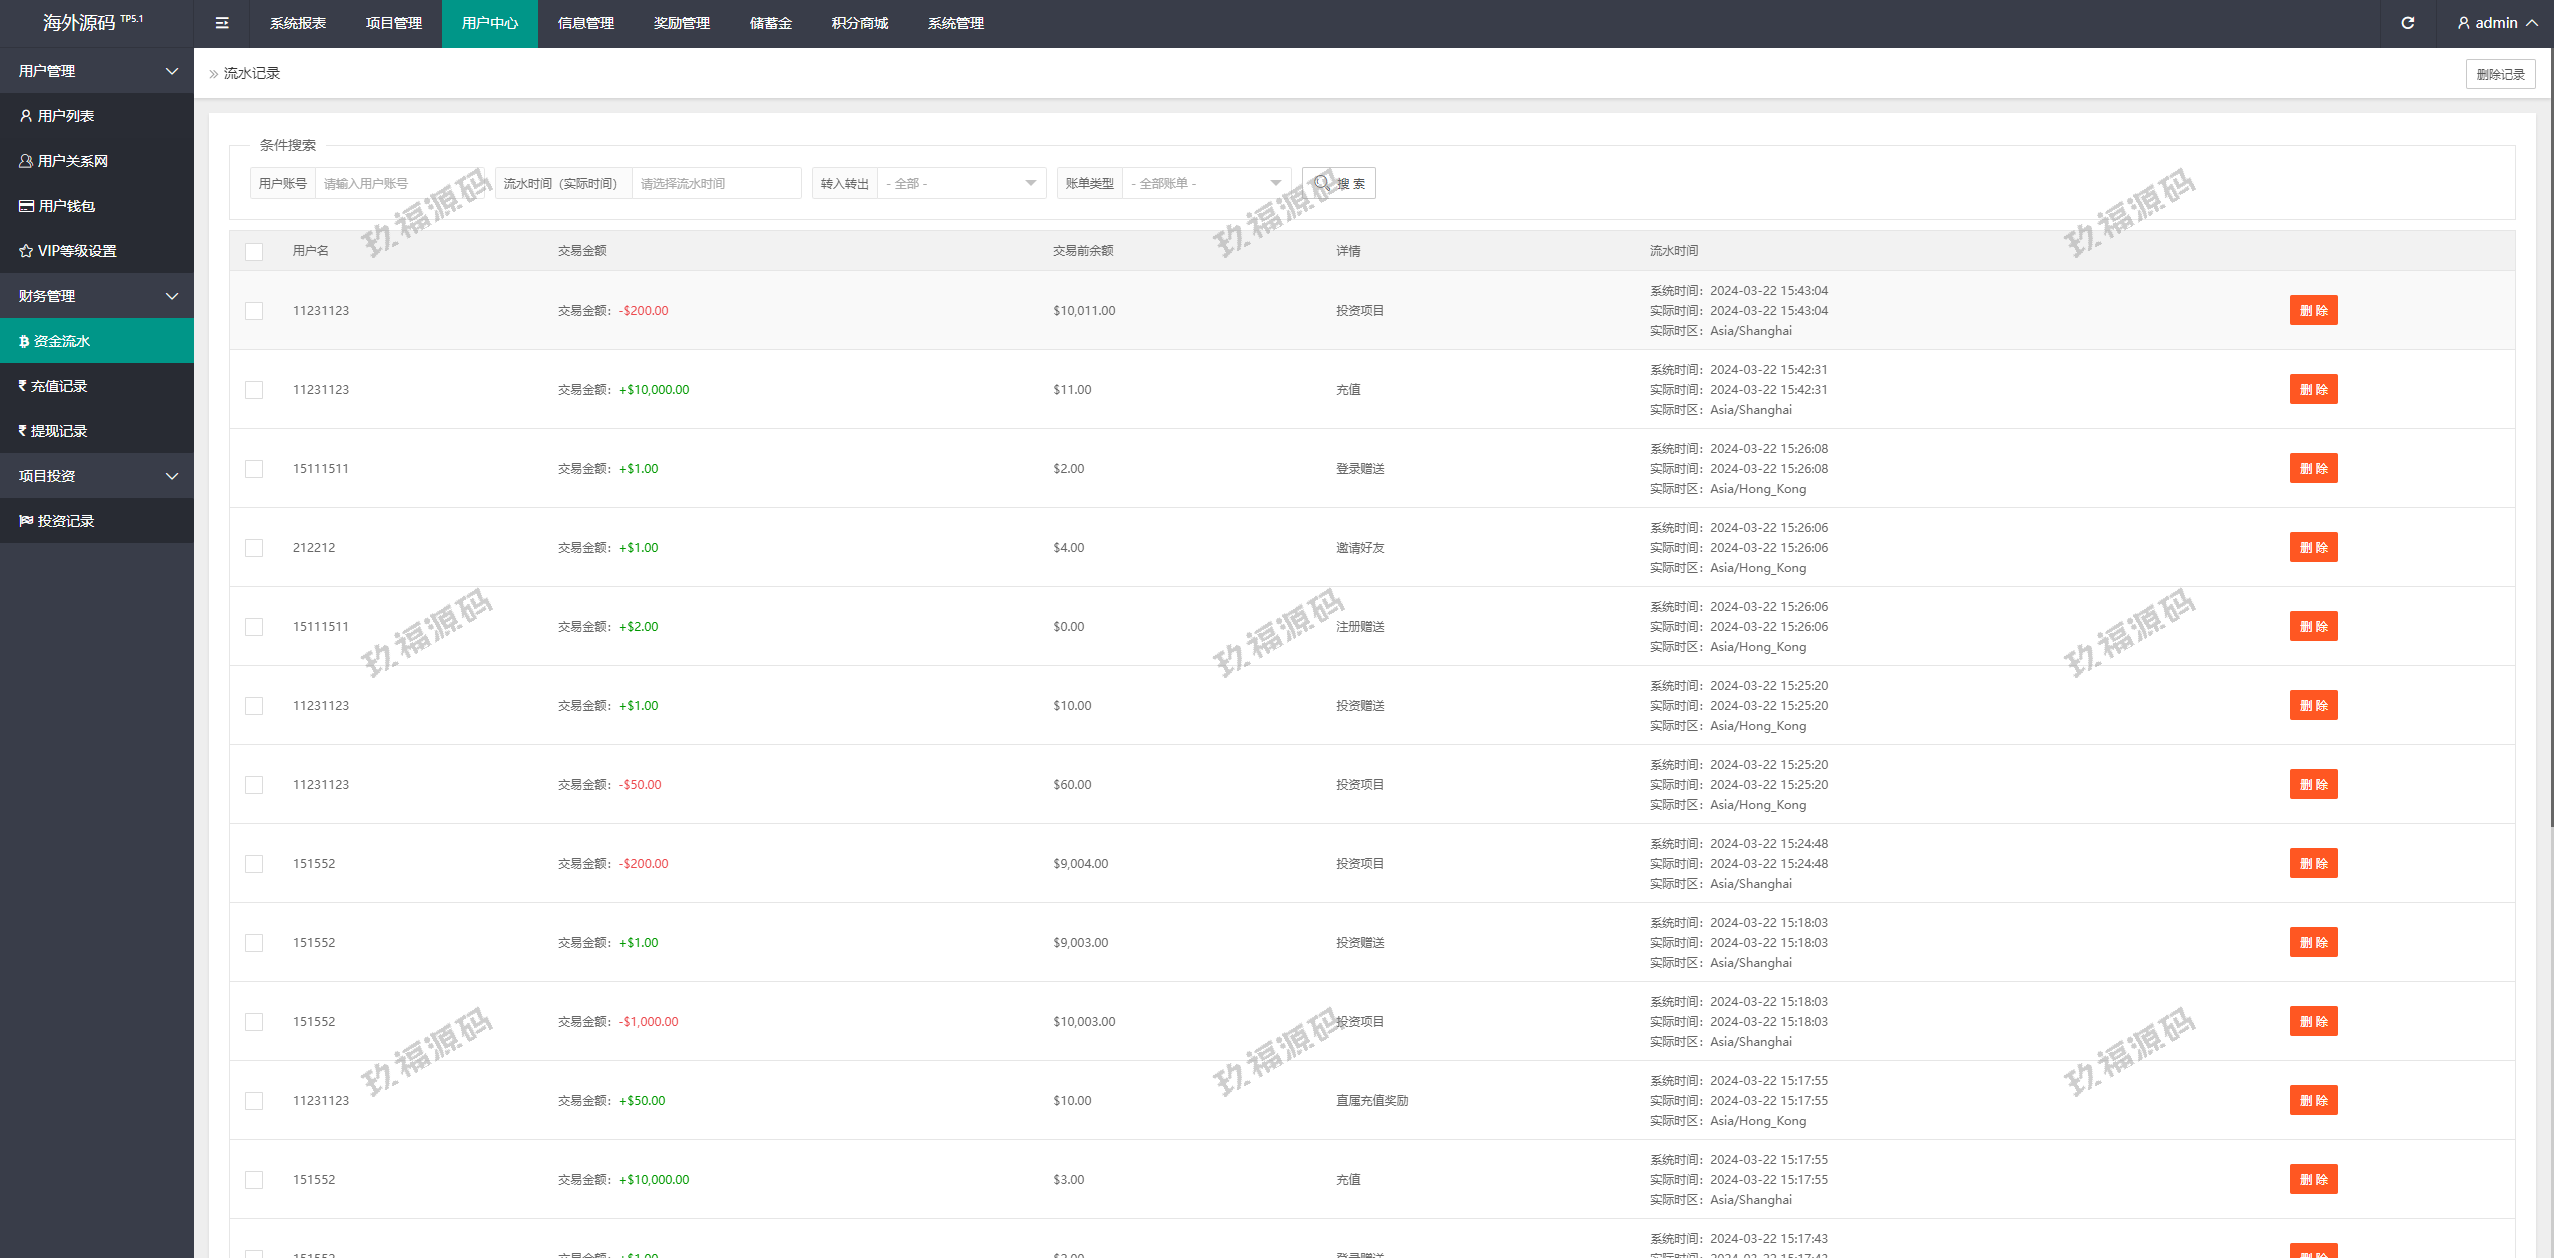Click the refresh icon in top bar

[2408, 23]
